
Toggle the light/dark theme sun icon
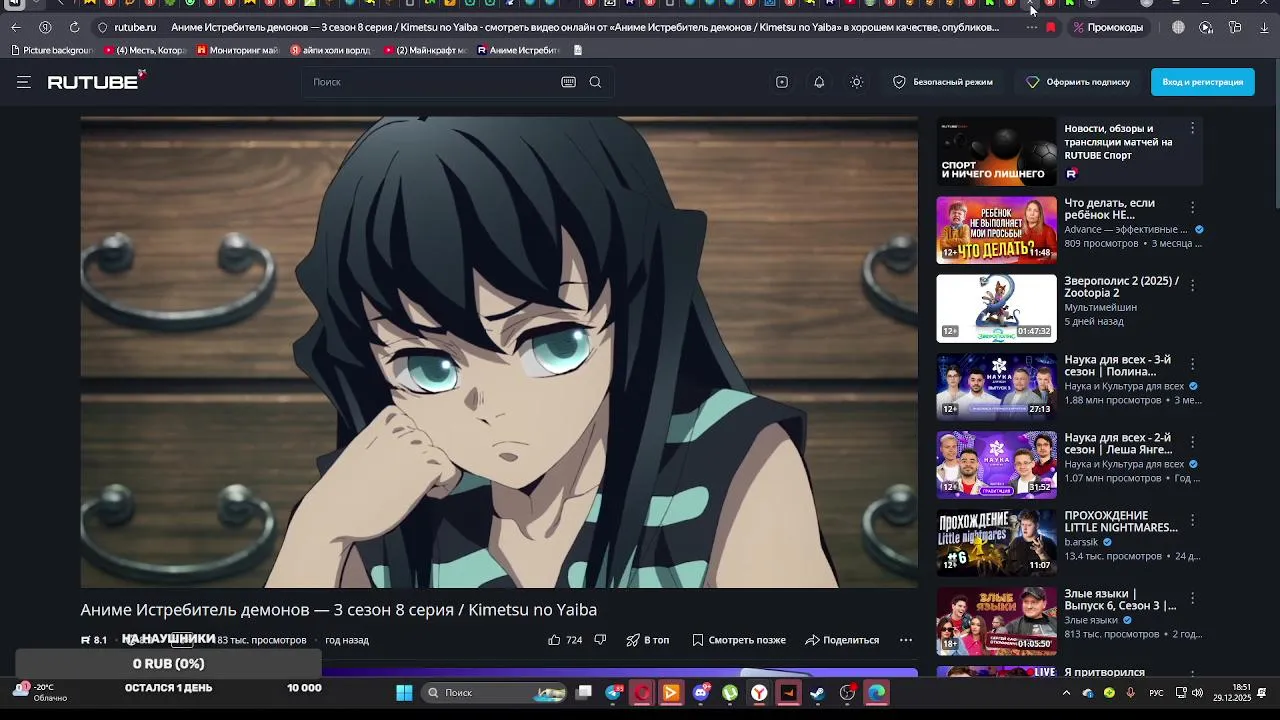click(x=857, y=82)
